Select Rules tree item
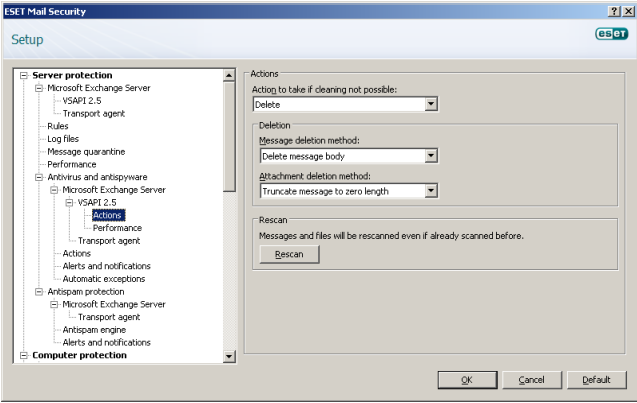Viewport: 637px width, 403px height. (x=58, y=126)
